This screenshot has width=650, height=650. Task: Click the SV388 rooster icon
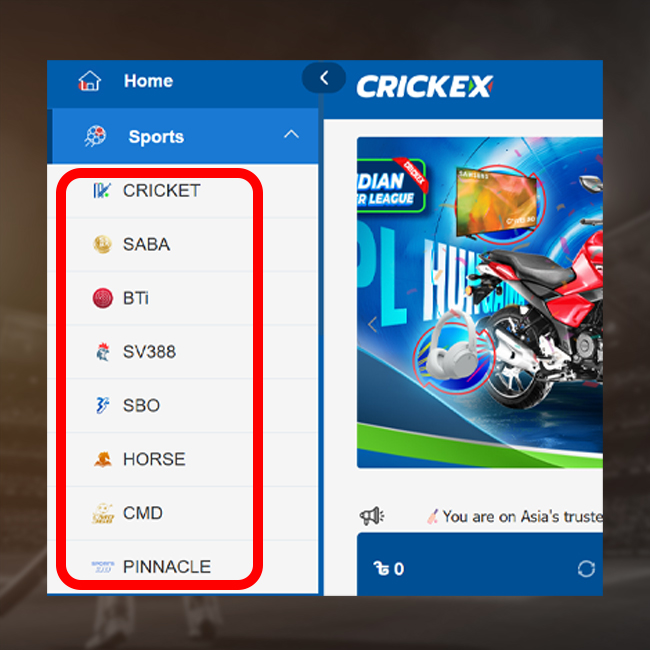[x=102, y=352]
